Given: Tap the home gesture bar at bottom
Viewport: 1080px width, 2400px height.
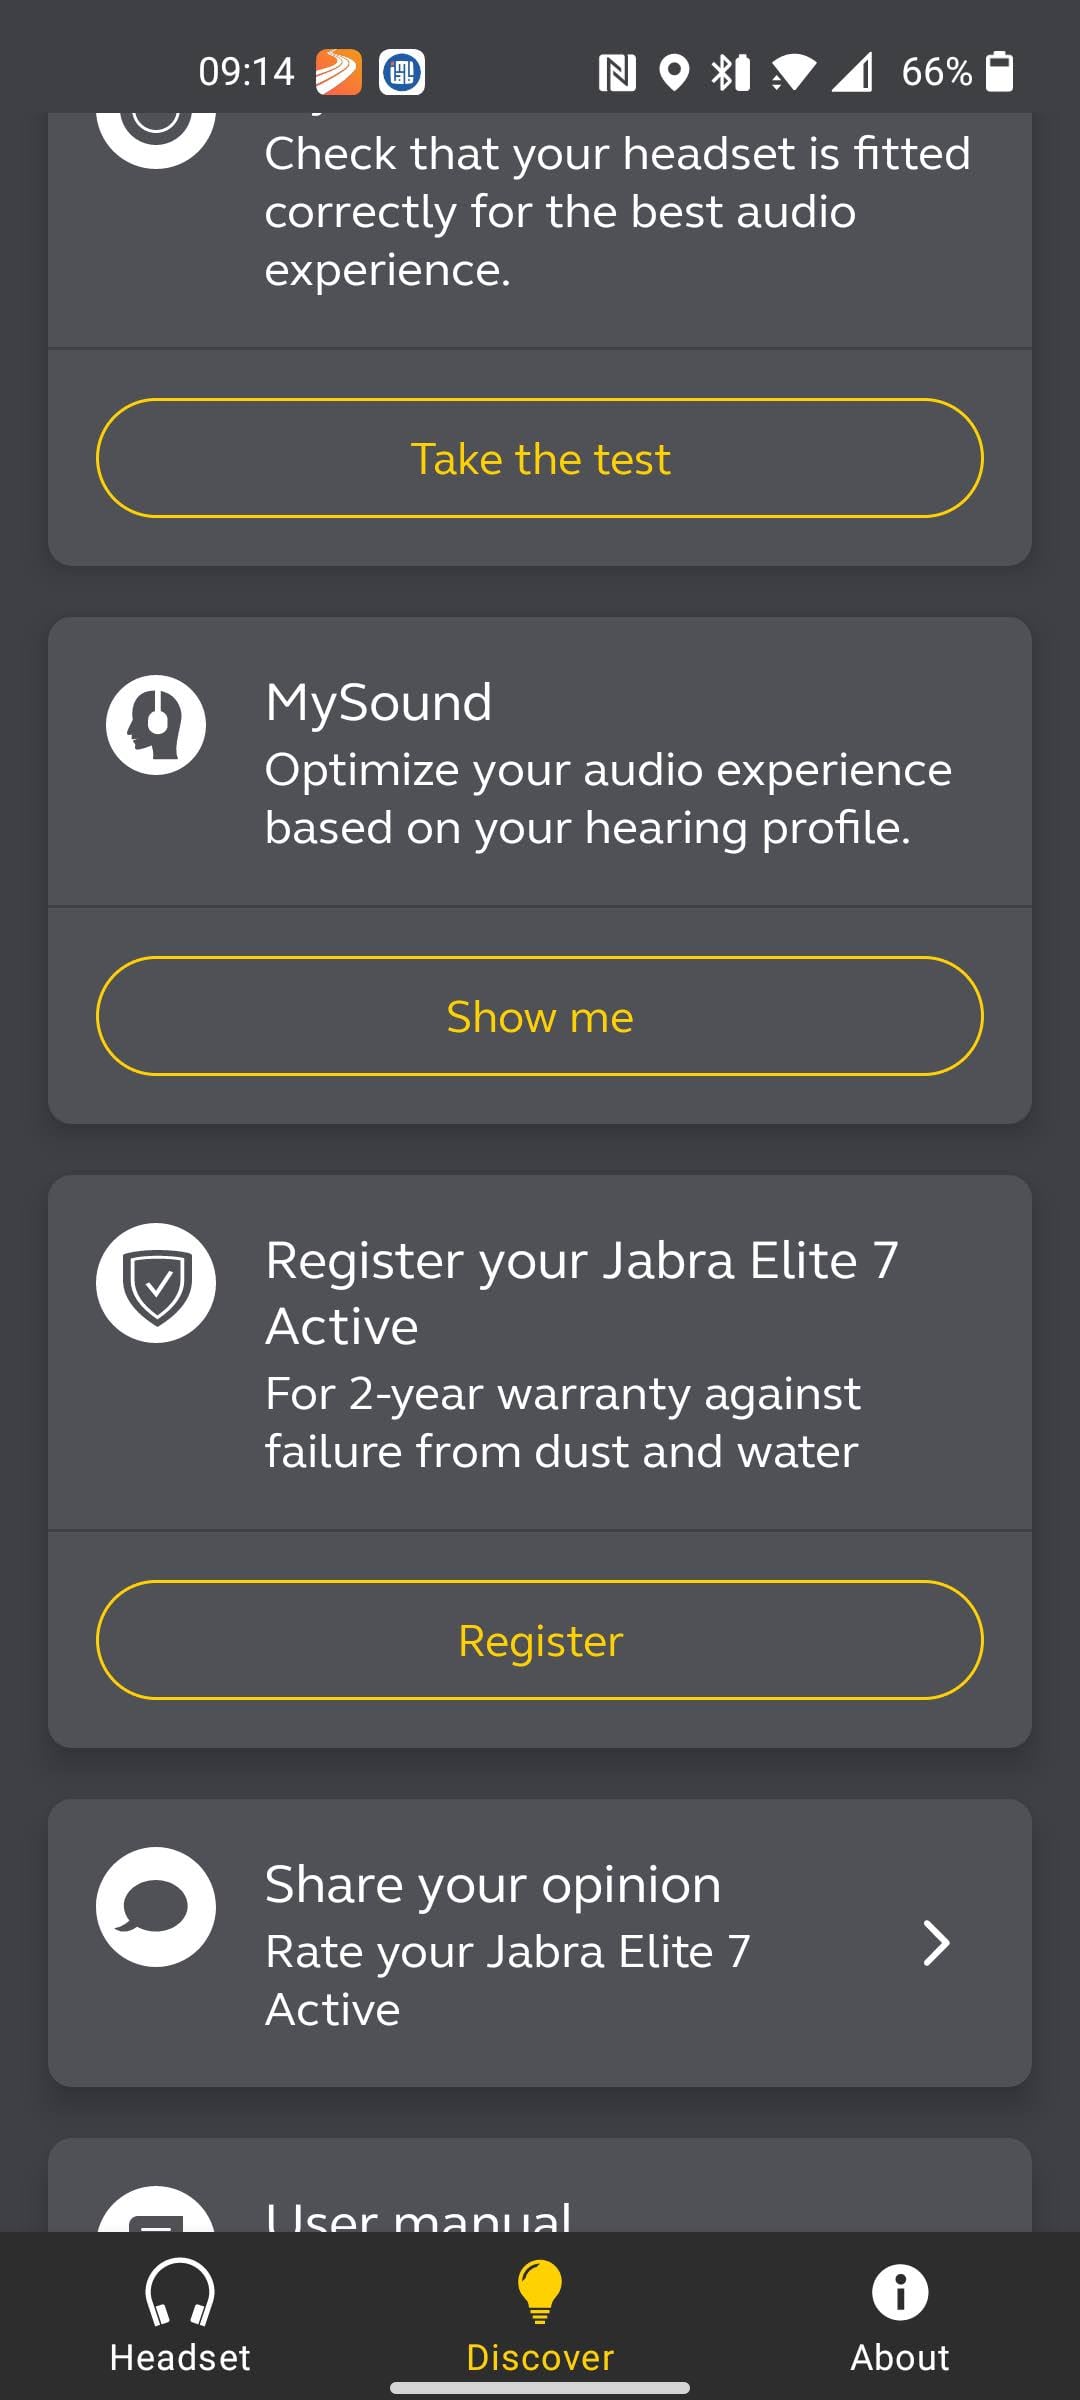Looking at the screenshot, I should click(x=540, y=2388).
